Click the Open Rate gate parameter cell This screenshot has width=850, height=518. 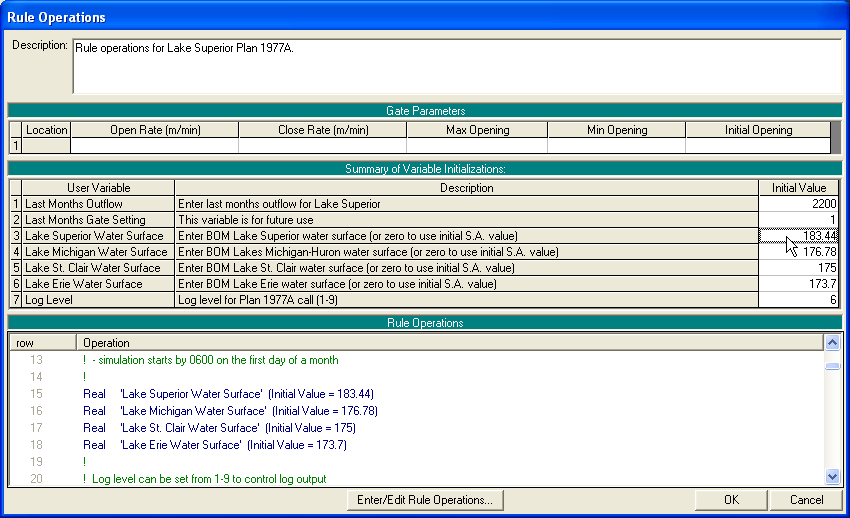154,146
